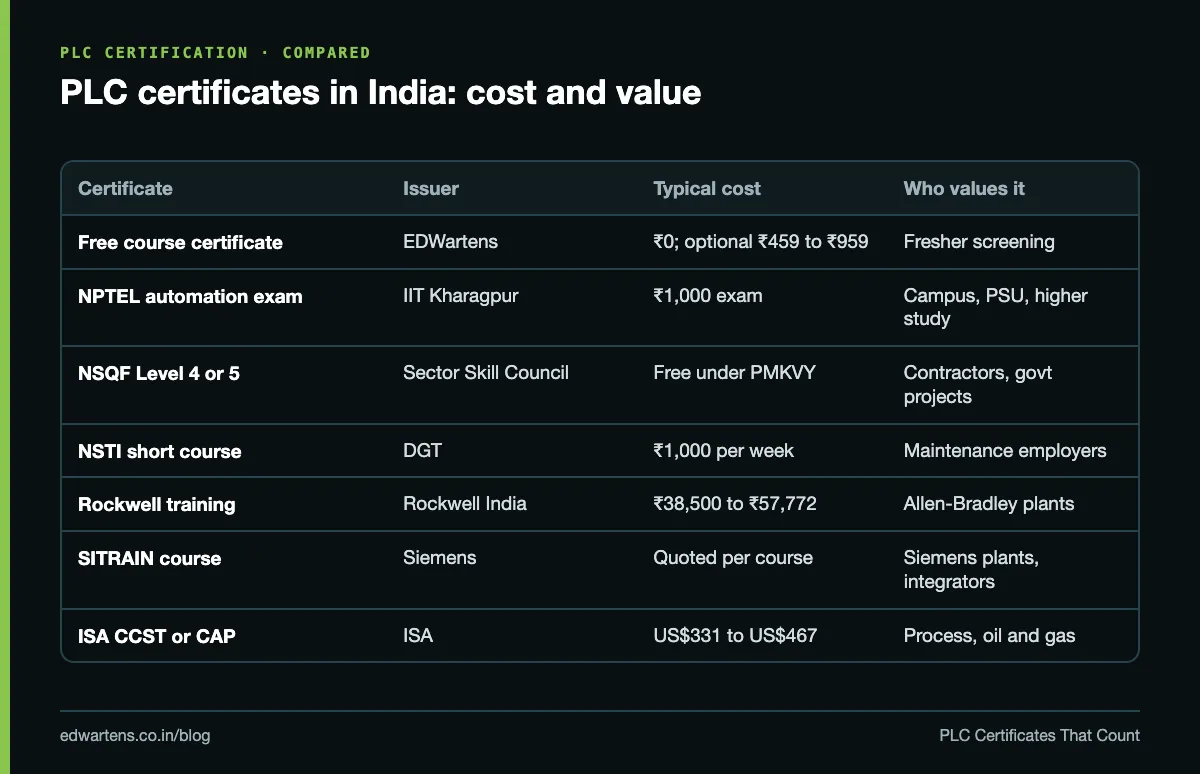Click the 'Maintenance employers' cell
Viewport: 1200px width, 774px height.
coord(1005,451)
